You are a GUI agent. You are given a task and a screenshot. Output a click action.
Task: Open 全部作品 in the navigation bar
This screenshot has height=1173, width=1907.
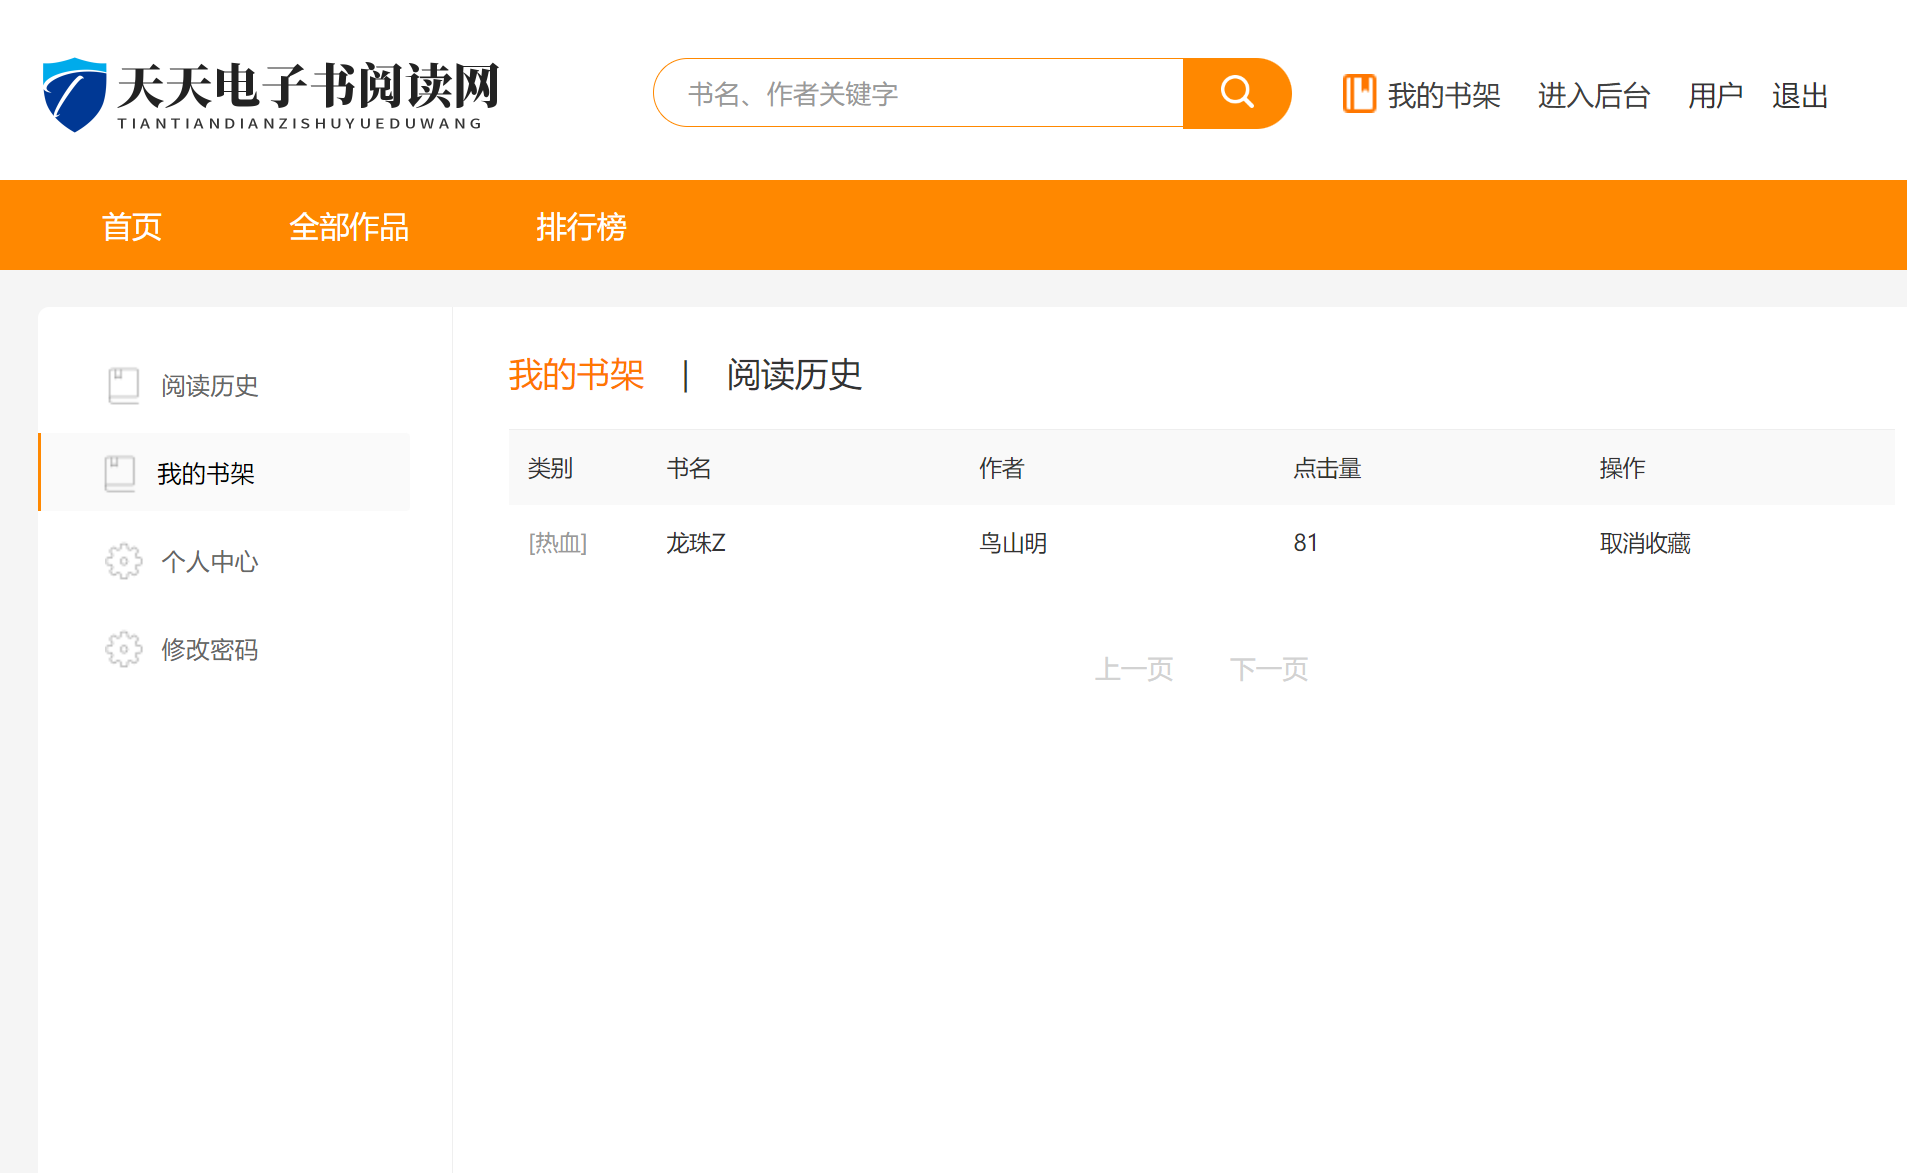tap(349, 226)
